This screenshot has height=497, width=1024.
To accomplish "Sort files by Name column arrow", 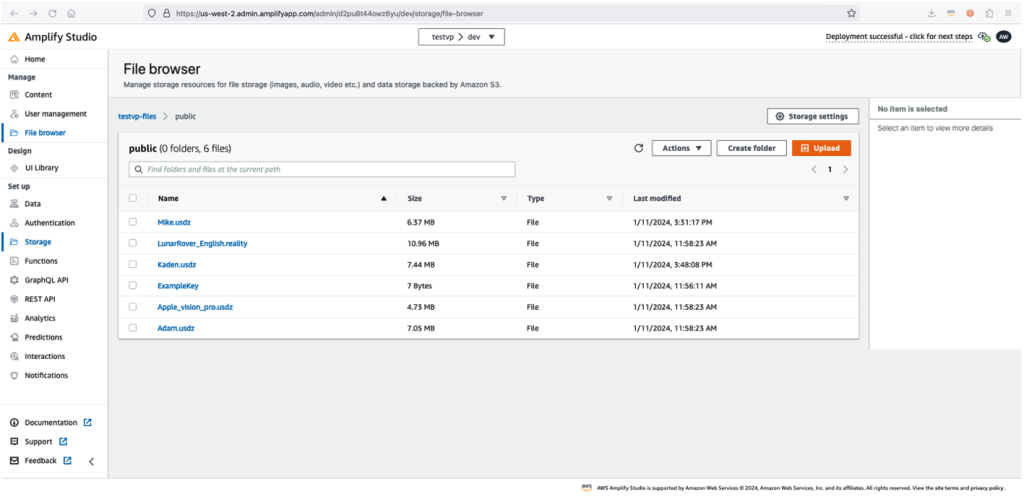I will click(x=384, y=199).
